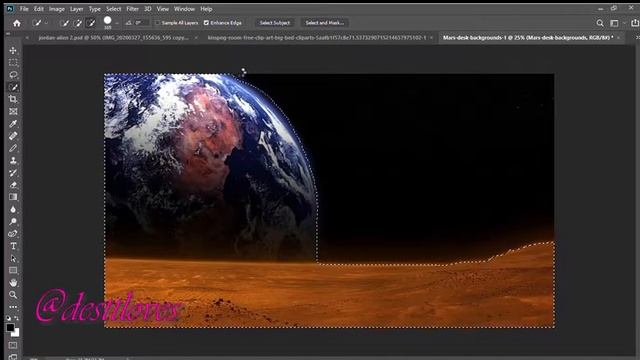
Task: Open the Image menu
Action: [57, 9]
